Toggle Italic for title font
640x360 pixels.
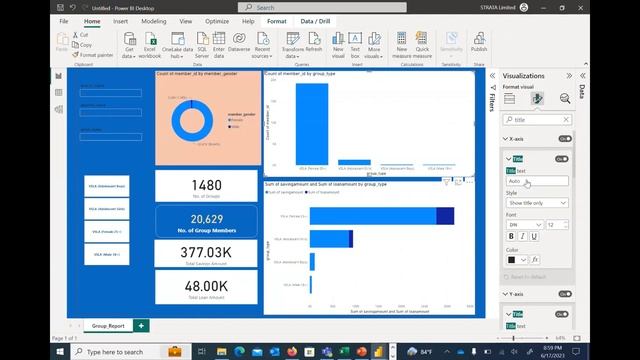pyautogui.click(x=522, y=236)
